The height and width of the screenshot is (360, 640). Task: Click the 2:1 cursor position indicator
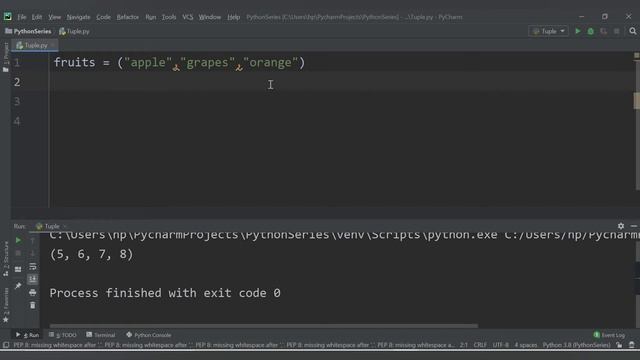click(x=464, y=345)
